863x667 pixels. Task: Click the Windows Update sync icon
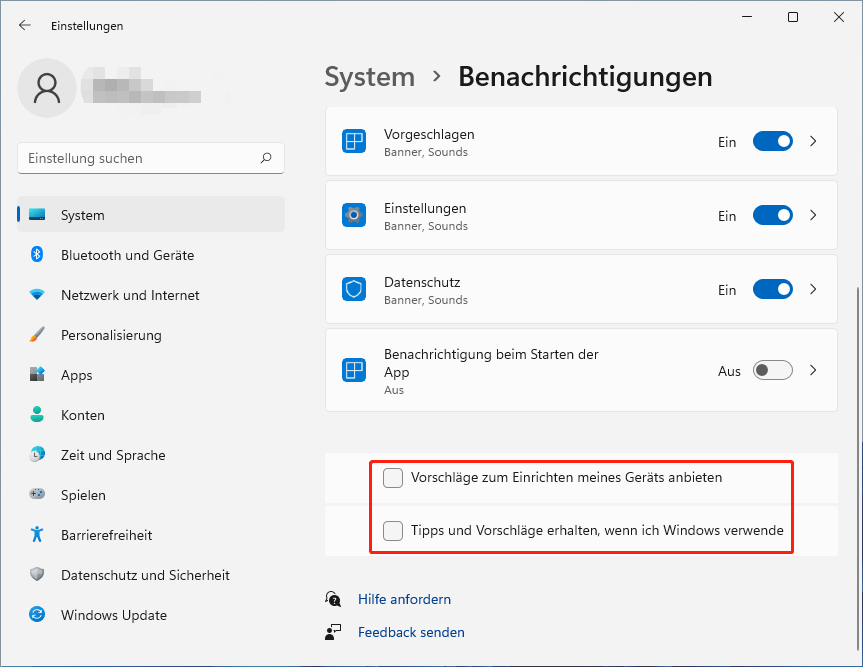pos(37,614)
